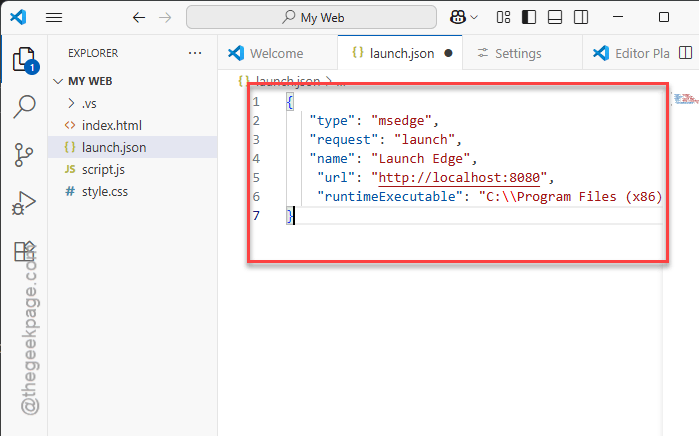Screen dimensions: 699x436
Task: Collapse the MY WEB folder section
Action: tap(90, 81)
